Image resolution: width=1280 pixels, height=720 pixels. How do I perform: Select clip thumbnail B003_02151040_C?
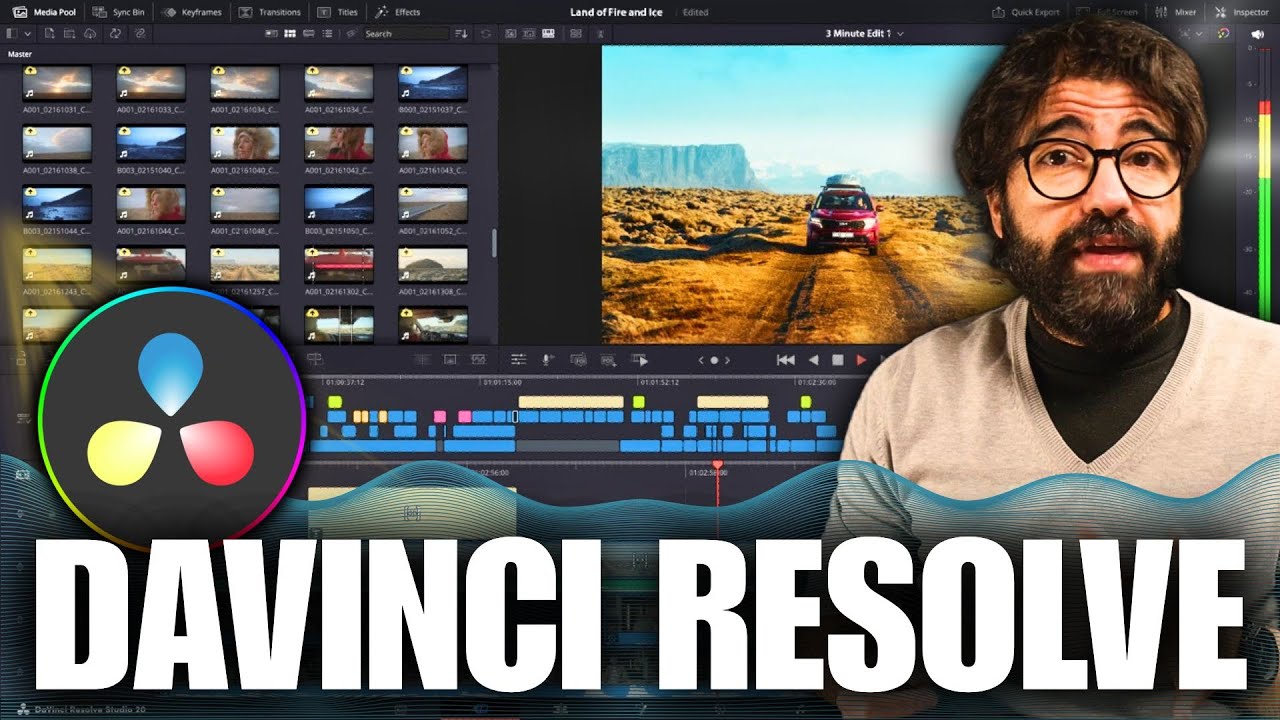click(151, 143)
